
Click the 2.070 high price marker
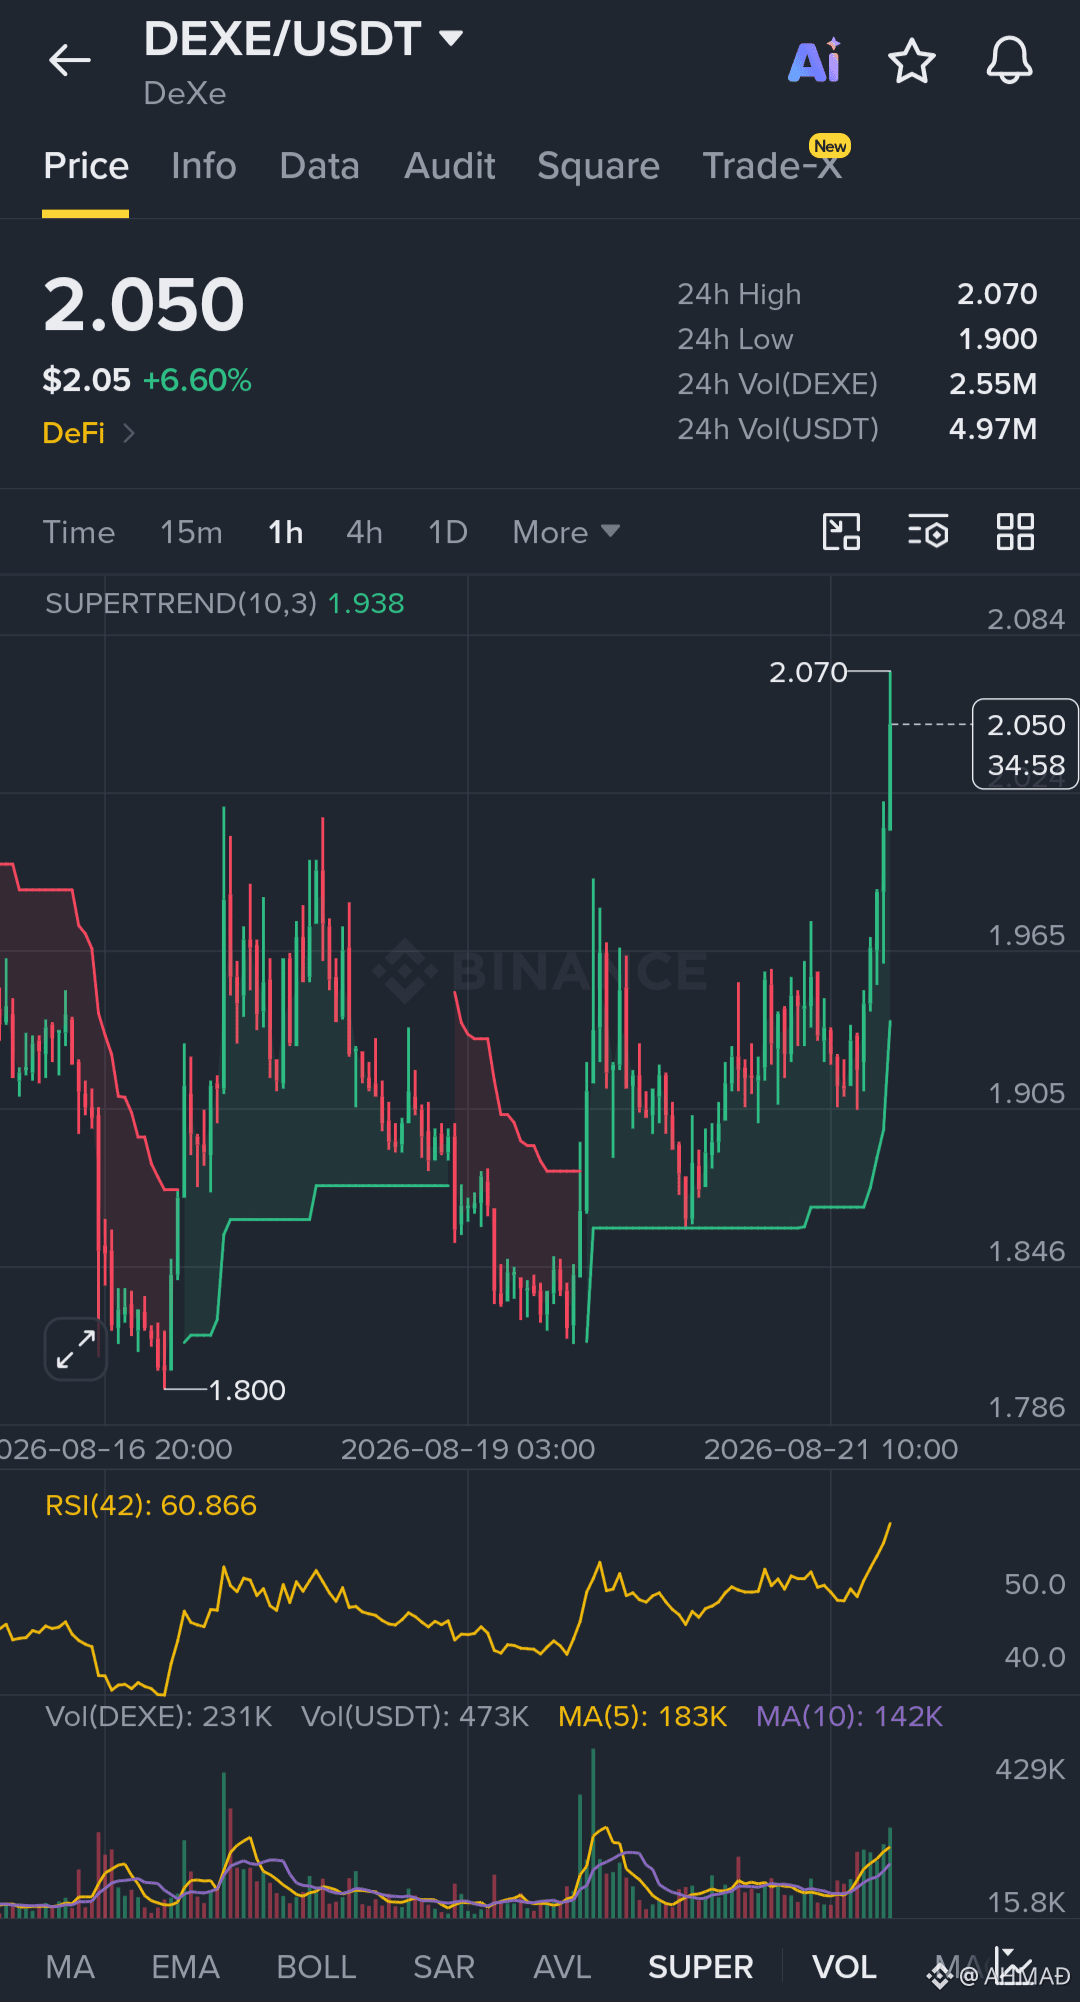point(808,672)
